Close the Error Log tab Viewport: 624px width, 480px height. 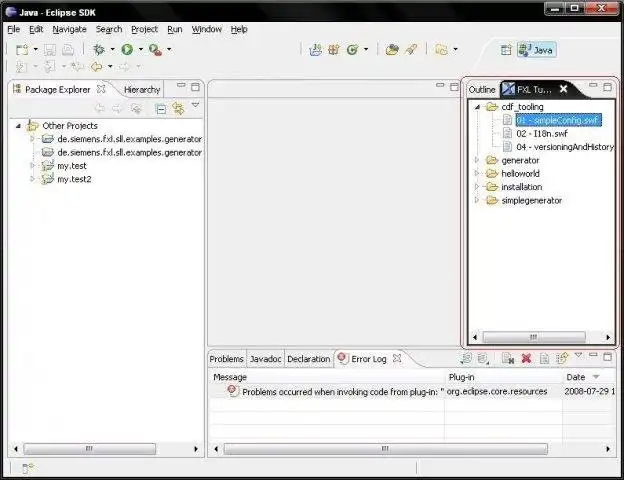[x=397, y=358]
